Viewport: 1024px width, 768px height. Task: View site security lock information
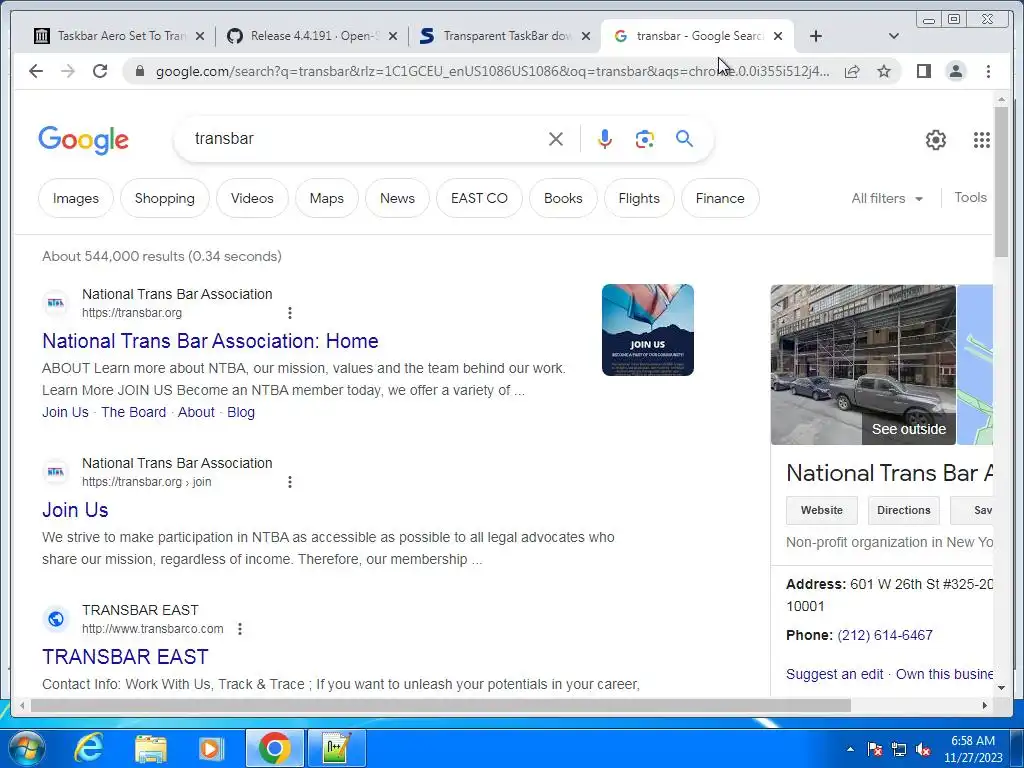[x=139, y=71]
